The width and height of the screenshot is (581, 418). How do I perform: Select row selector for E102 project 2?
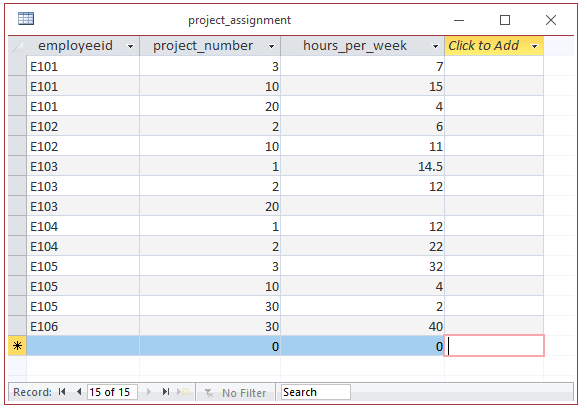[x=17, y=126]
